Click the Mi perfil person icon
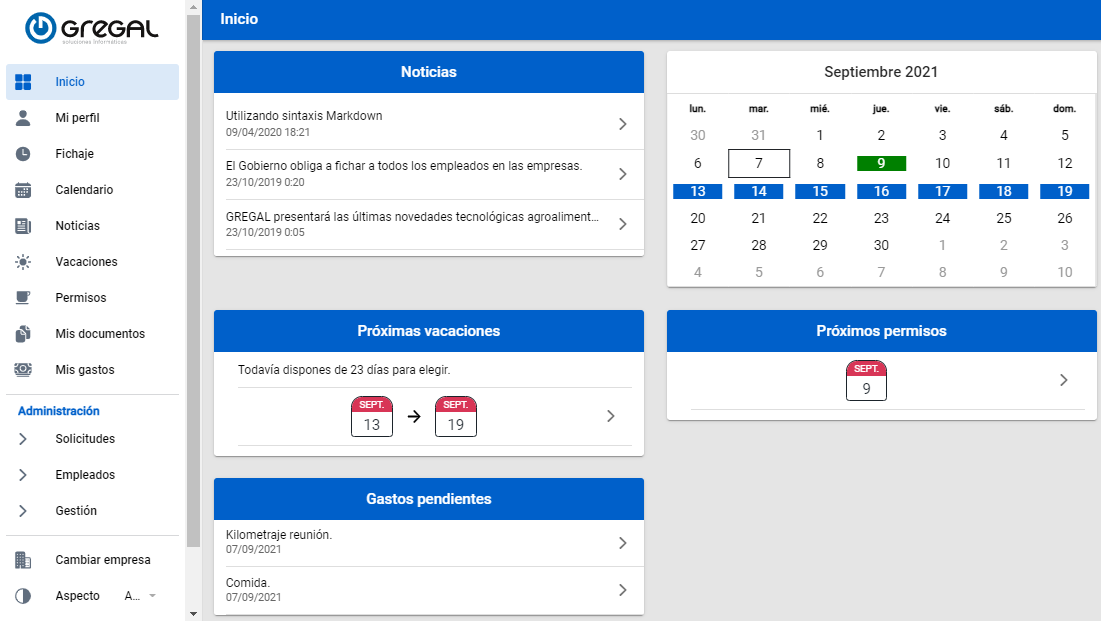This screenshot has height=621, width=1101. pyautogui.click(x=24, y=118)
